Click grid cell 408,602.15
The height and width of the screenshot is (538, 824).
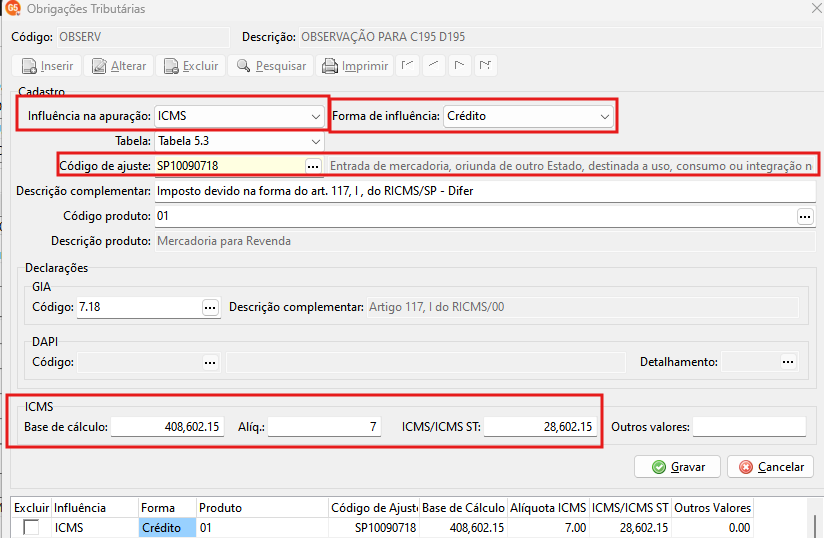pyautogui.click(x=464, y=527)
